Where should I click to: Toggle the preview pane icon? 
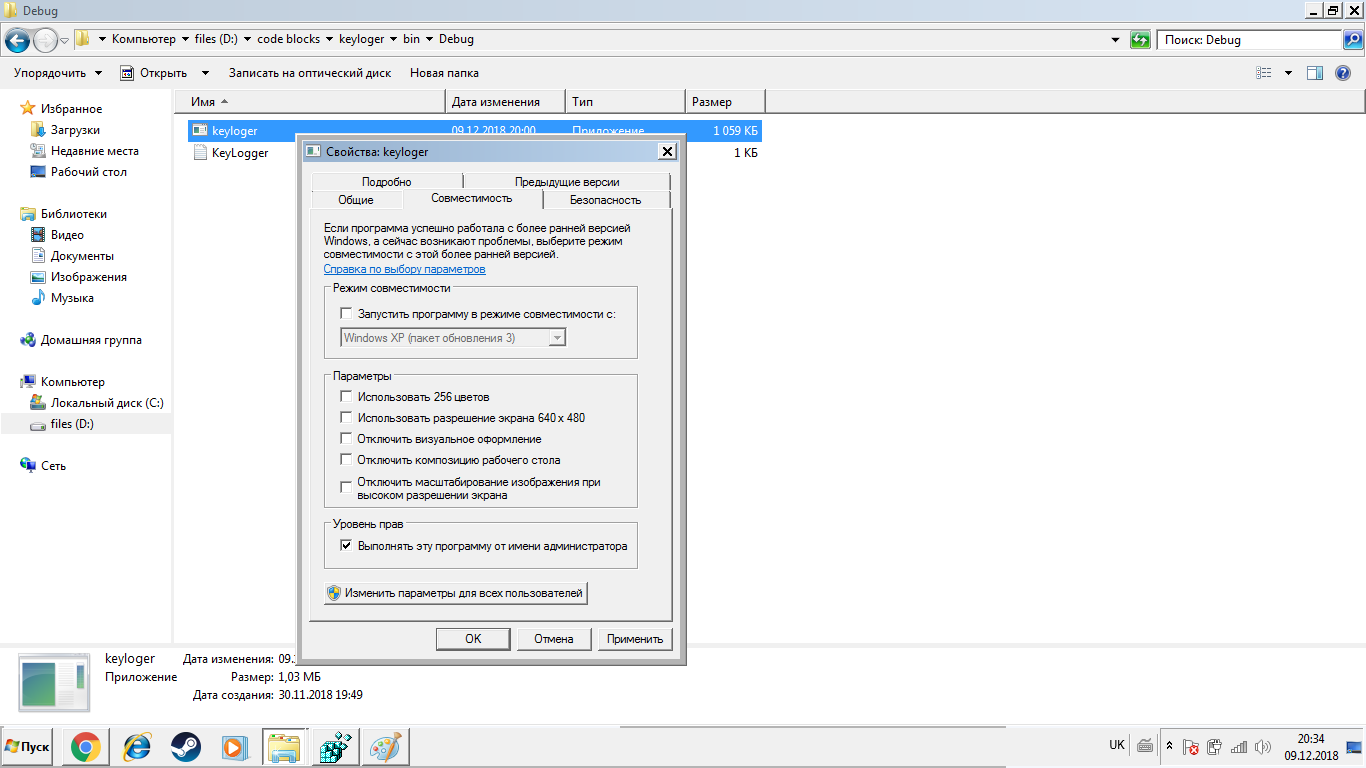(1315, 73)
